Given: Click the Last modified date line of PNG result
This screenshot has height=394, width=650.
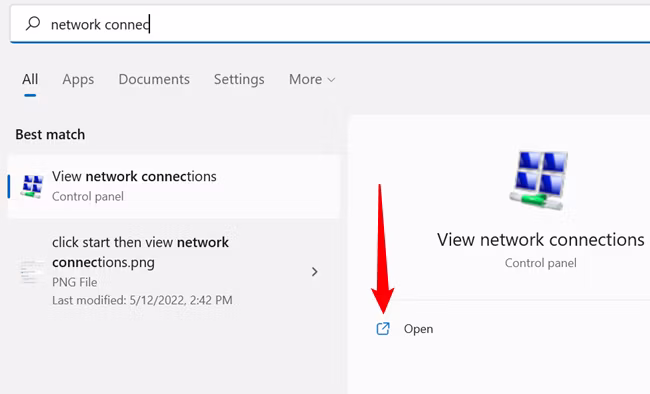Looking at the screenshot, I should click(142, 300).
